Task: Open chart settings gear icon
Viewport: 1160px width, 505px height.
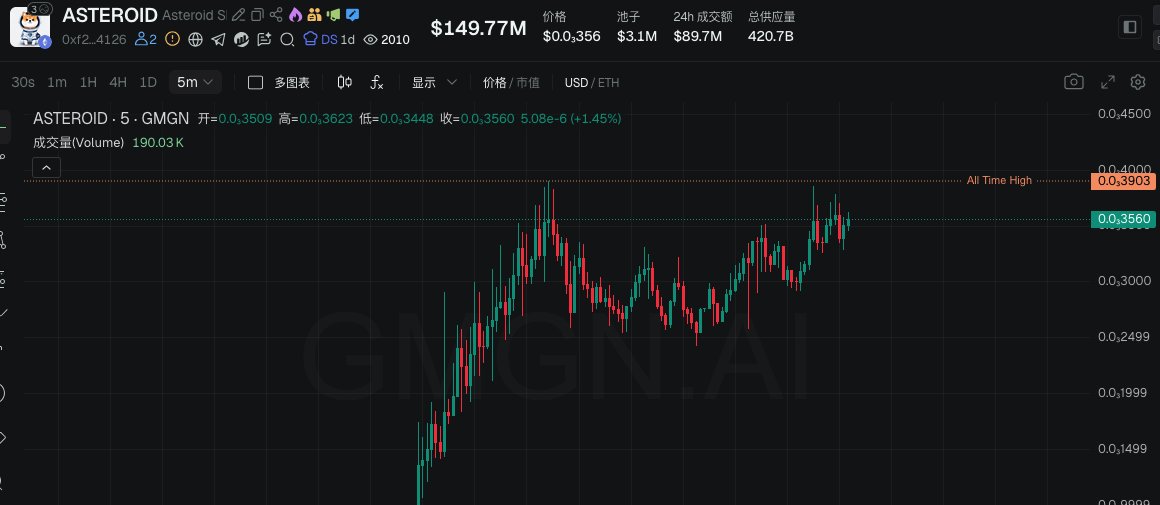Action: click(x=1138, y=82)
